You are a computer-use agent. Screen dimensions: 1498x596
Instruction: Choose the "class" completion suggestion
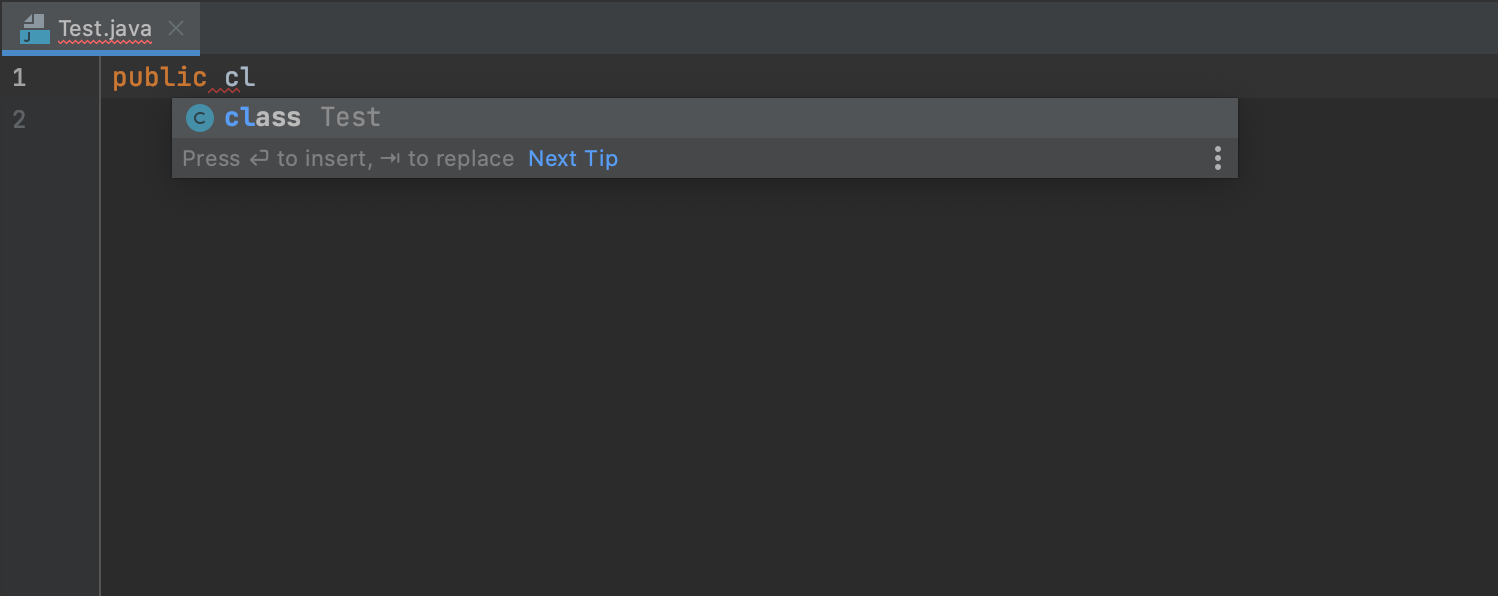click(x=705, y=118)
